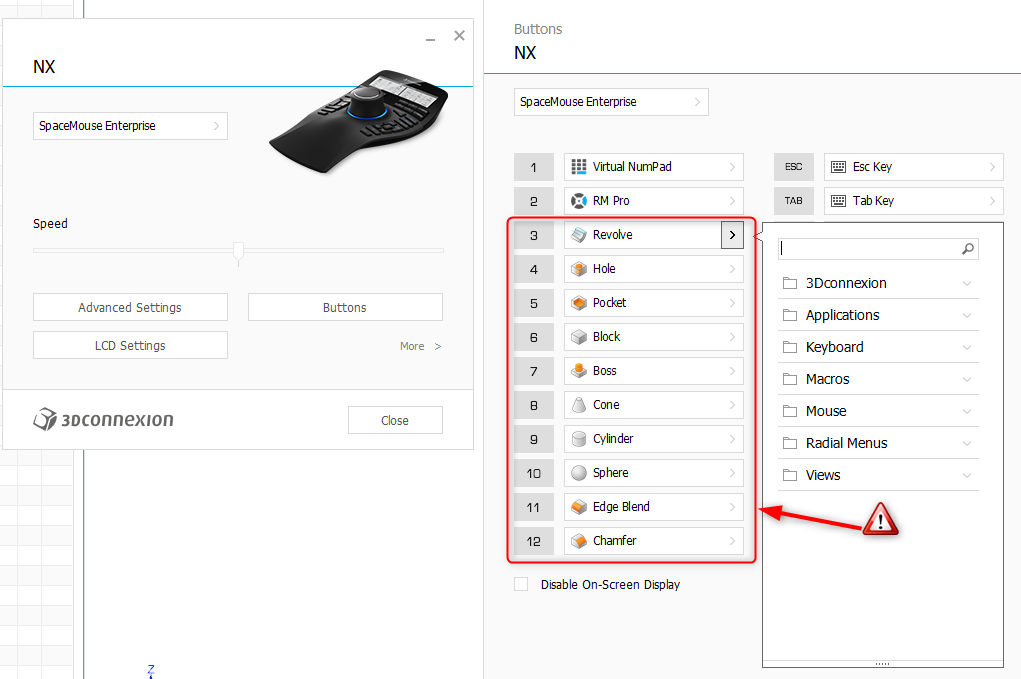Open SpaceMouse Enterprise selector in NX window
The width and height of the screenshot is (1021, 679).
[130, 126]
